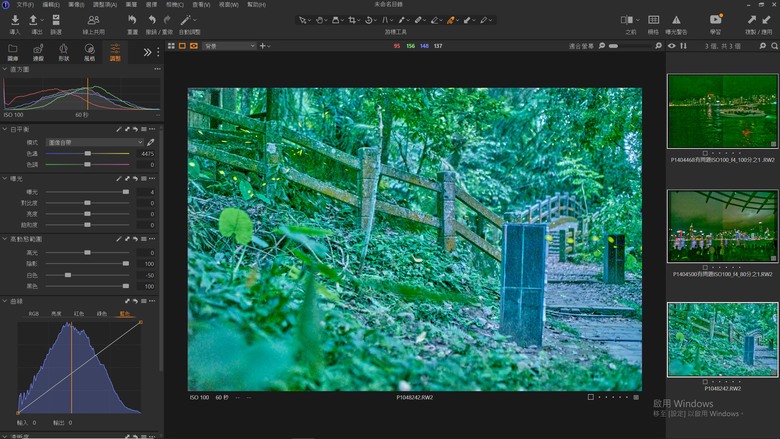Click the zoom-in magnifier beside zoom slider

[658, 46]
